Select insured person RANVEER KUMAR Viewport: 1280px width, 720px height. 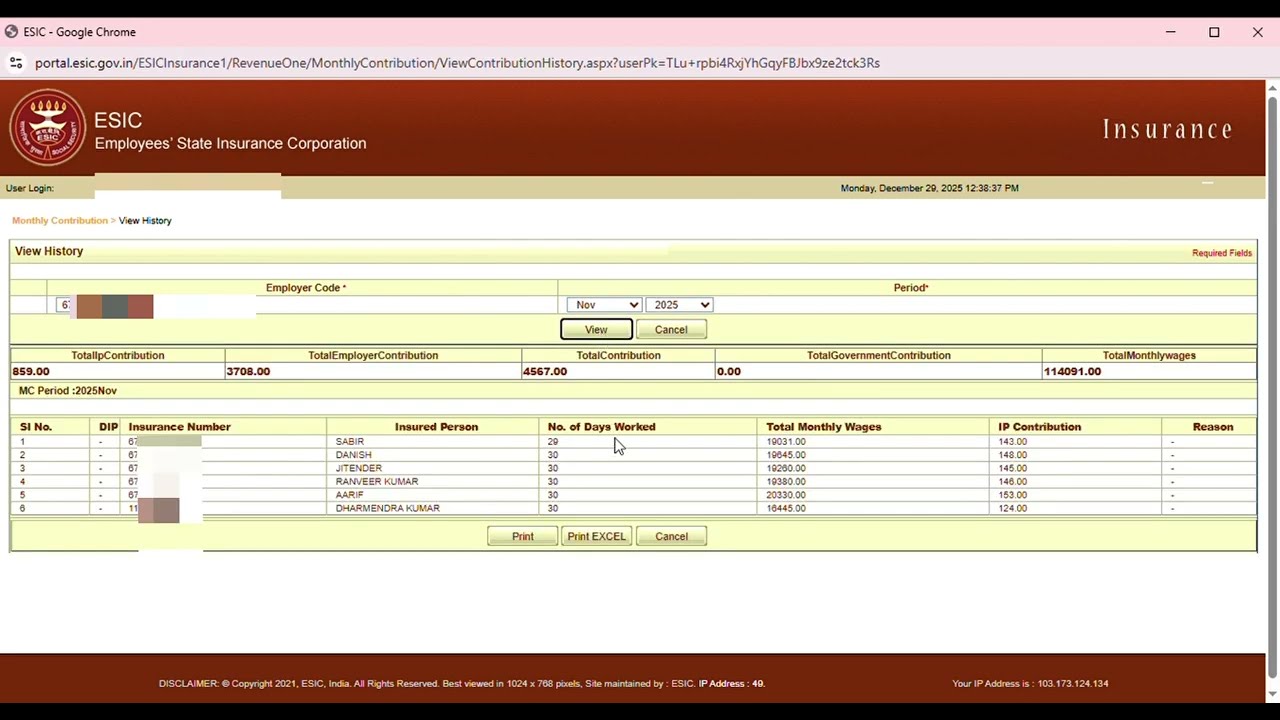[377, 481]
